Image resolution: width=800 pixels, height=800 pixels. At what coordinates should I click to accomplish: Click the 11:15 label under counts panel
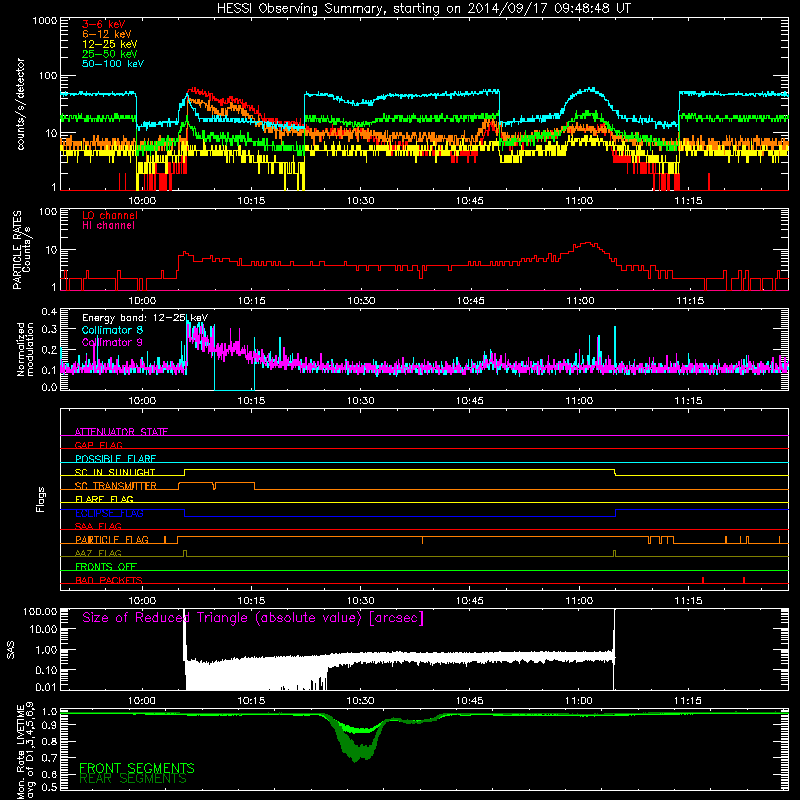tap(688, 201)
